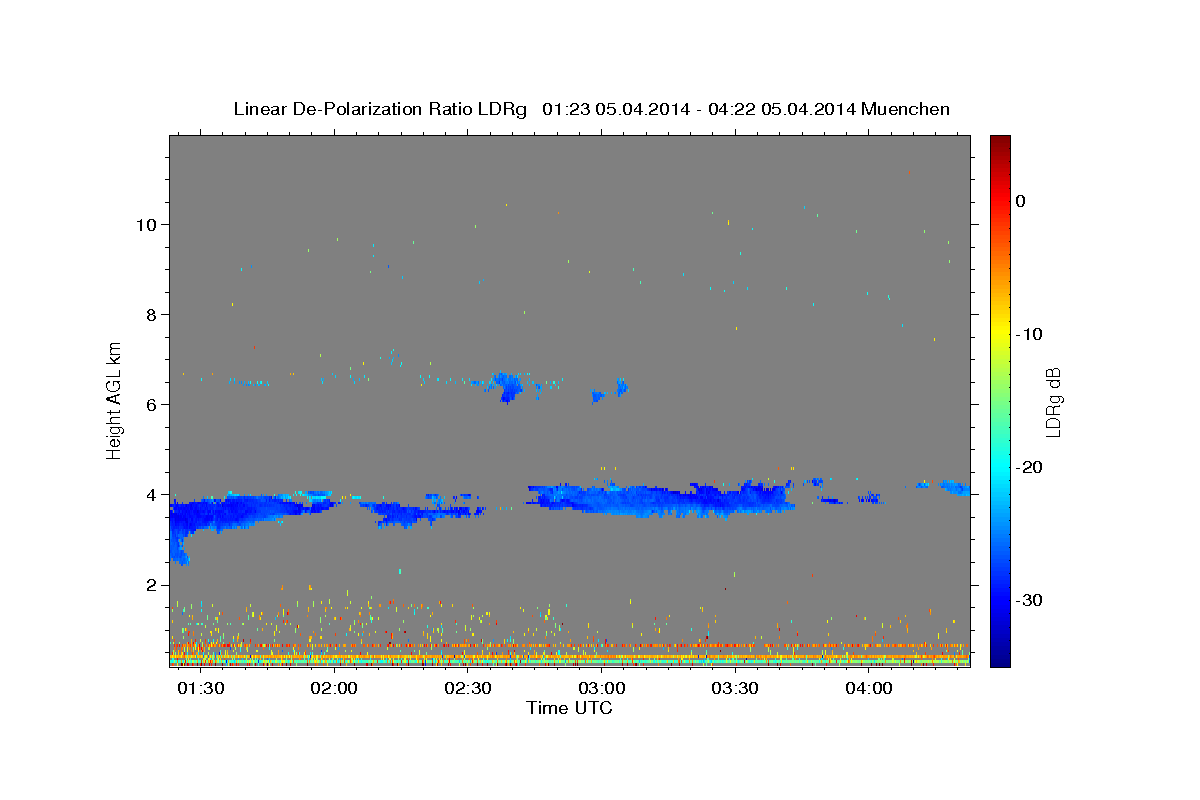
Task: Click the 02:00 time tick label
Action: (x=333, y=689)
